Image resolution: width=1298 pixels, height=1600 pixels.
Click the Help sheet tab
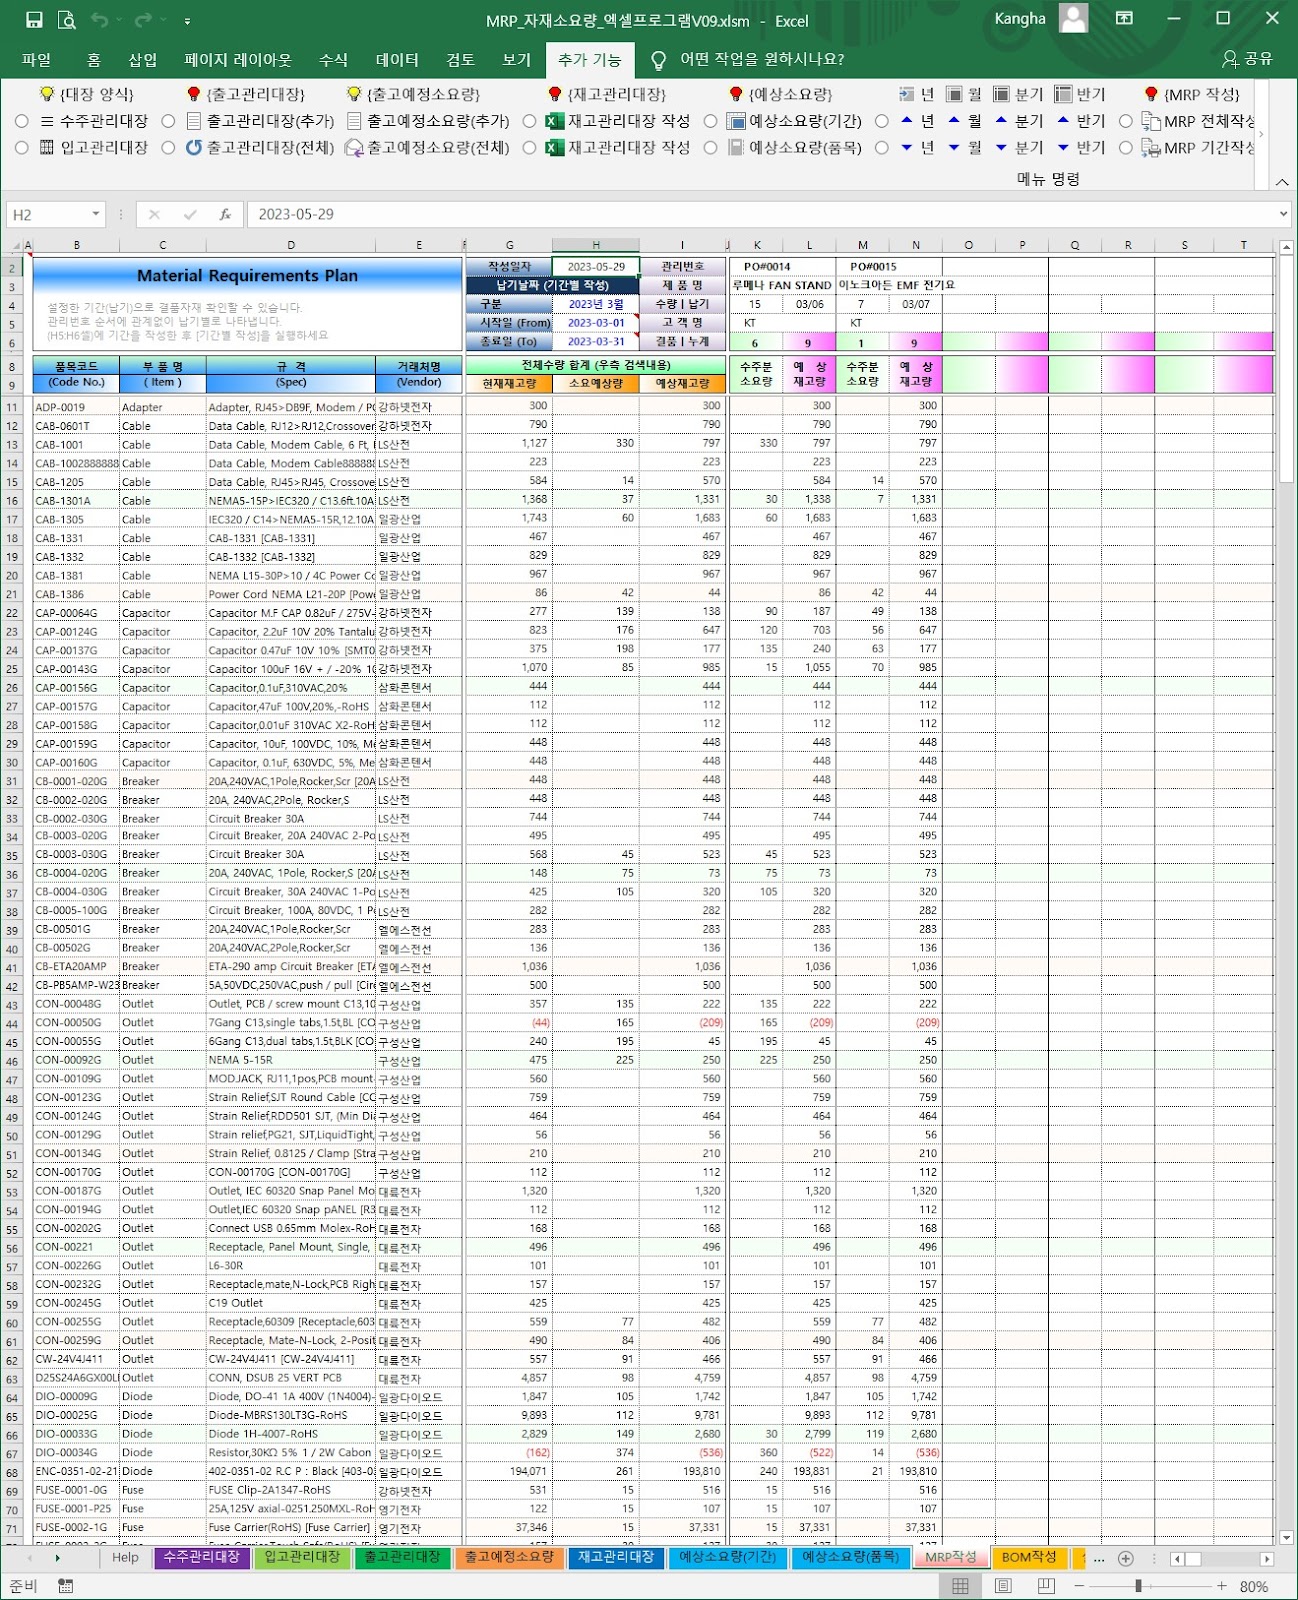coord(125,1557)
